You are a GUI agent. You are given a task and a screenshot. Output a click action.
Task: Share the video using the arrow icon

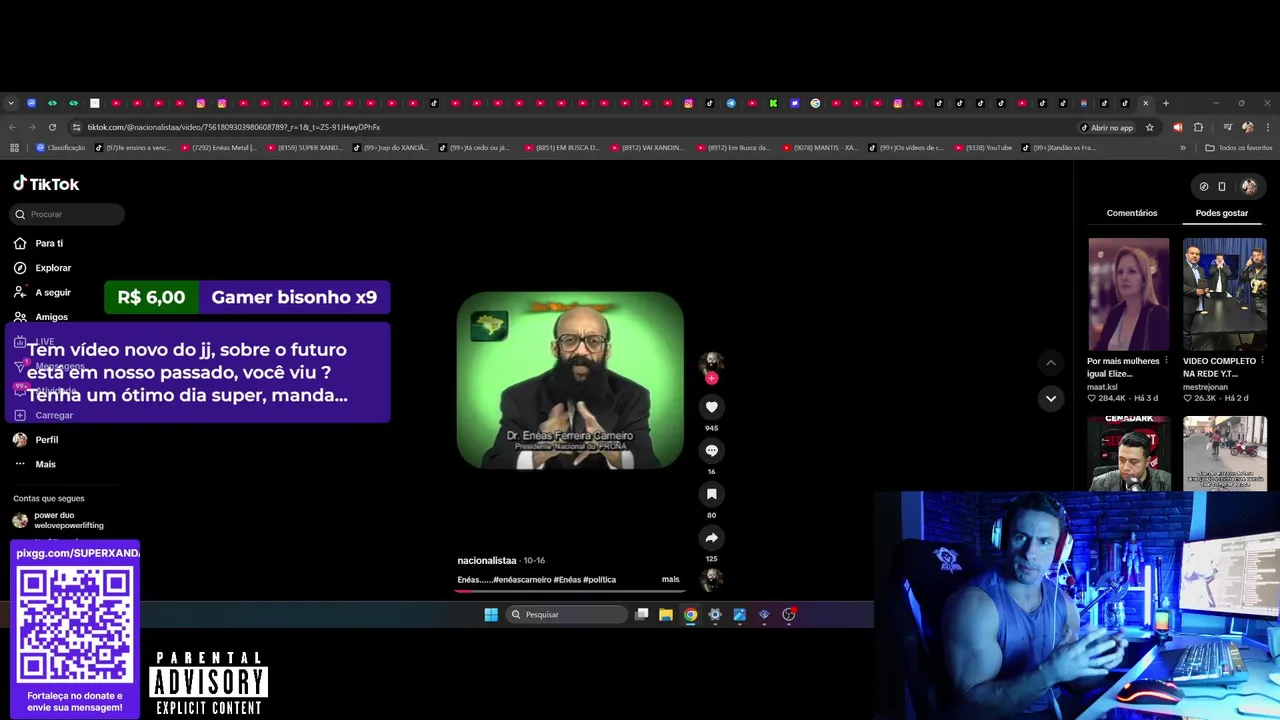click(711, 538)
